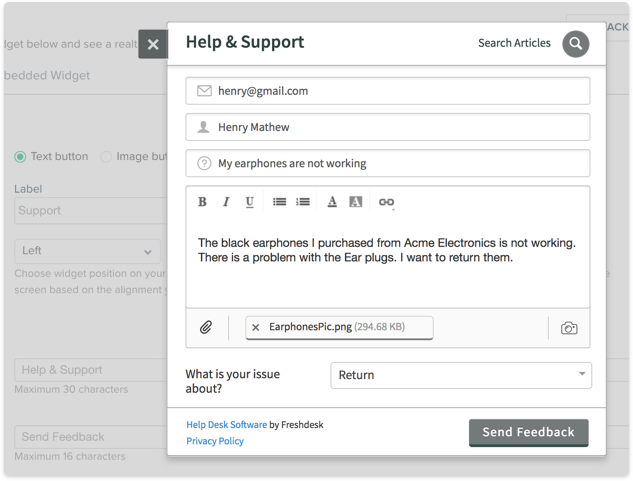Screen dimensions: 633x481
Task: Open the text color picker
Action: pos(332,202)
